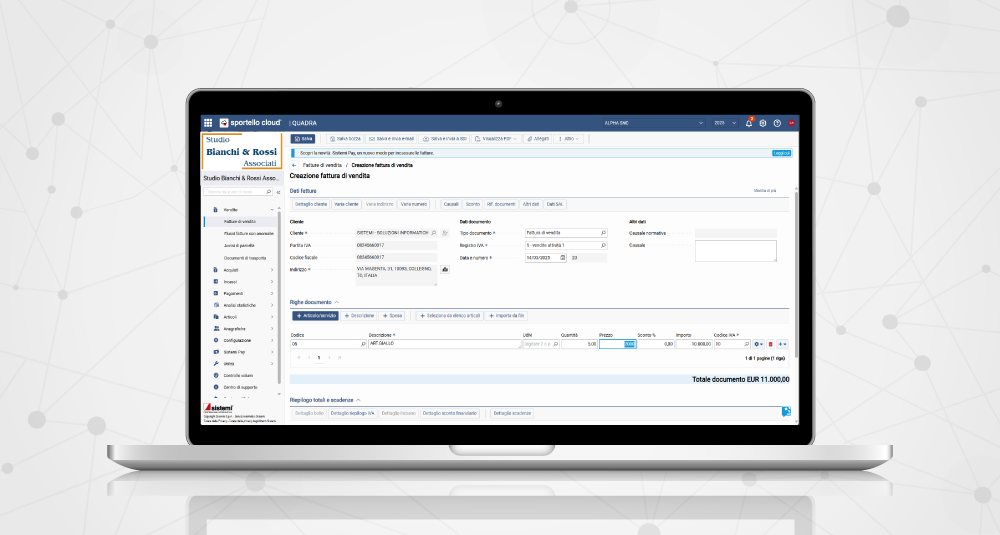Open the Visualizza PDF dropdown

pyautogui.click(x=494, y=139)
